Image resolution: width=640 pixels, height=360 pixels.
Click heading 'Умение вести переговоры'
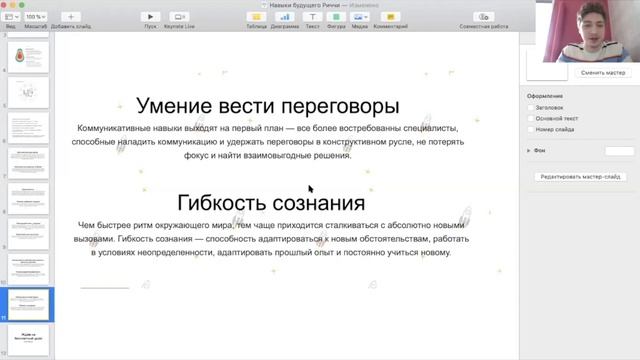click(268, 106)
